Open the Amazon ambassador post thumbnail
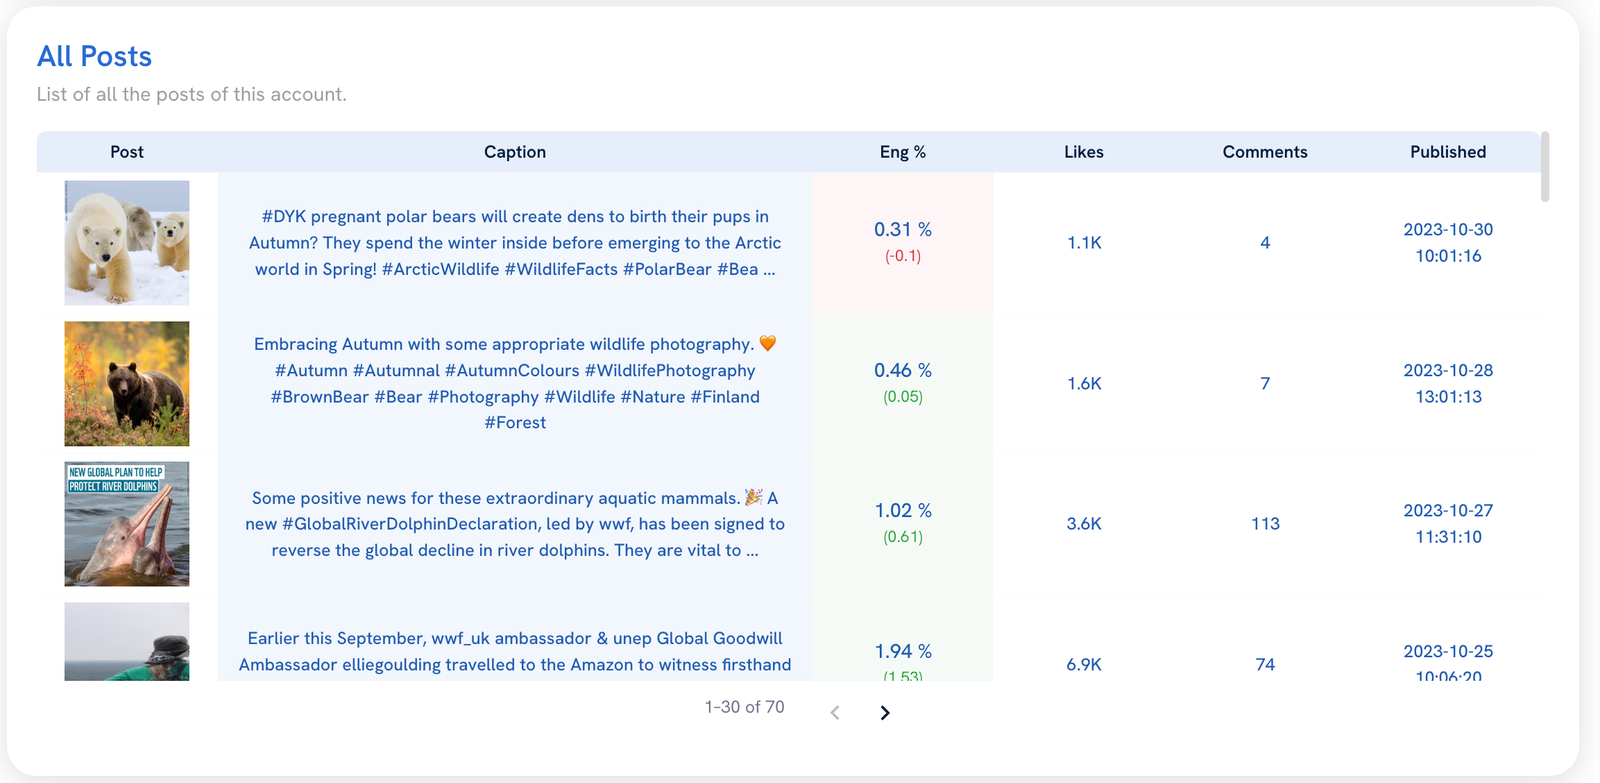This screenshot has height=783, width=1600. click(127, 642)
